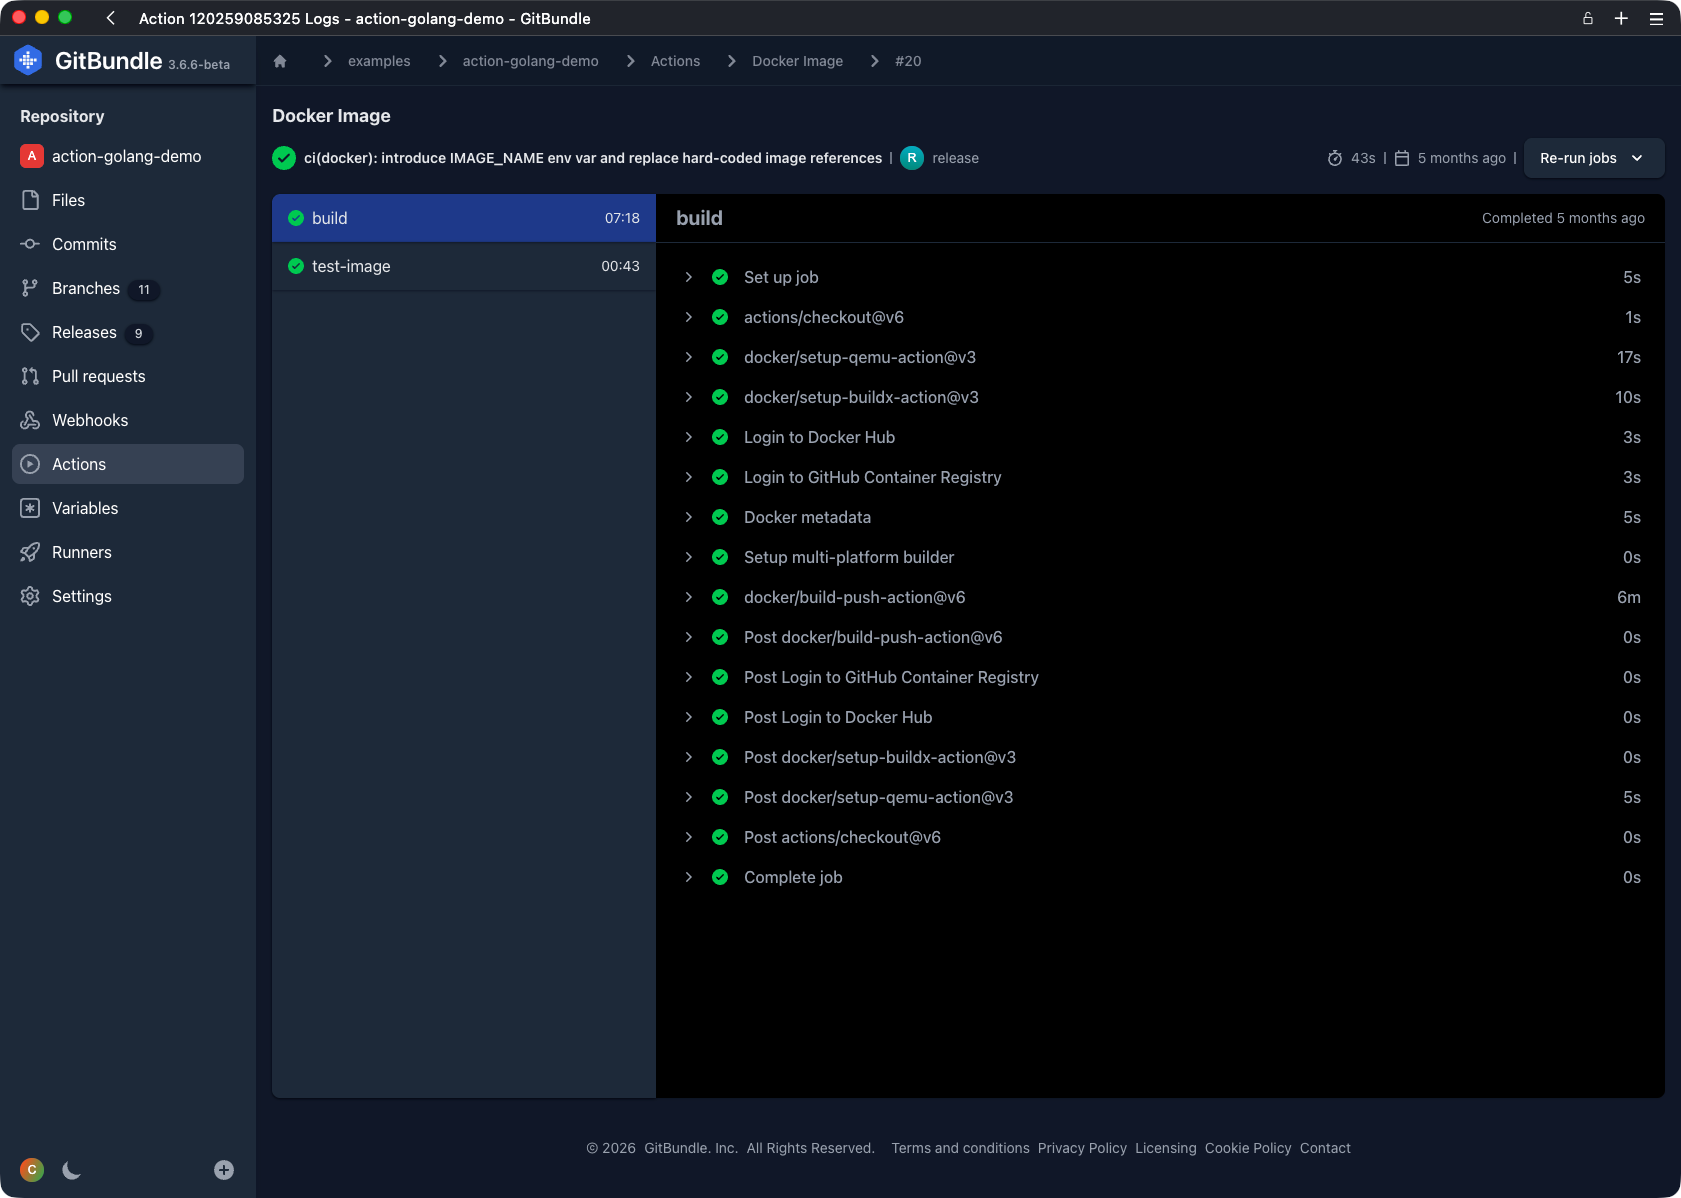Viewport: 1681px width, 1198px height.
Task: Click the Commits icon in sidebar
Action: (31, 244)
